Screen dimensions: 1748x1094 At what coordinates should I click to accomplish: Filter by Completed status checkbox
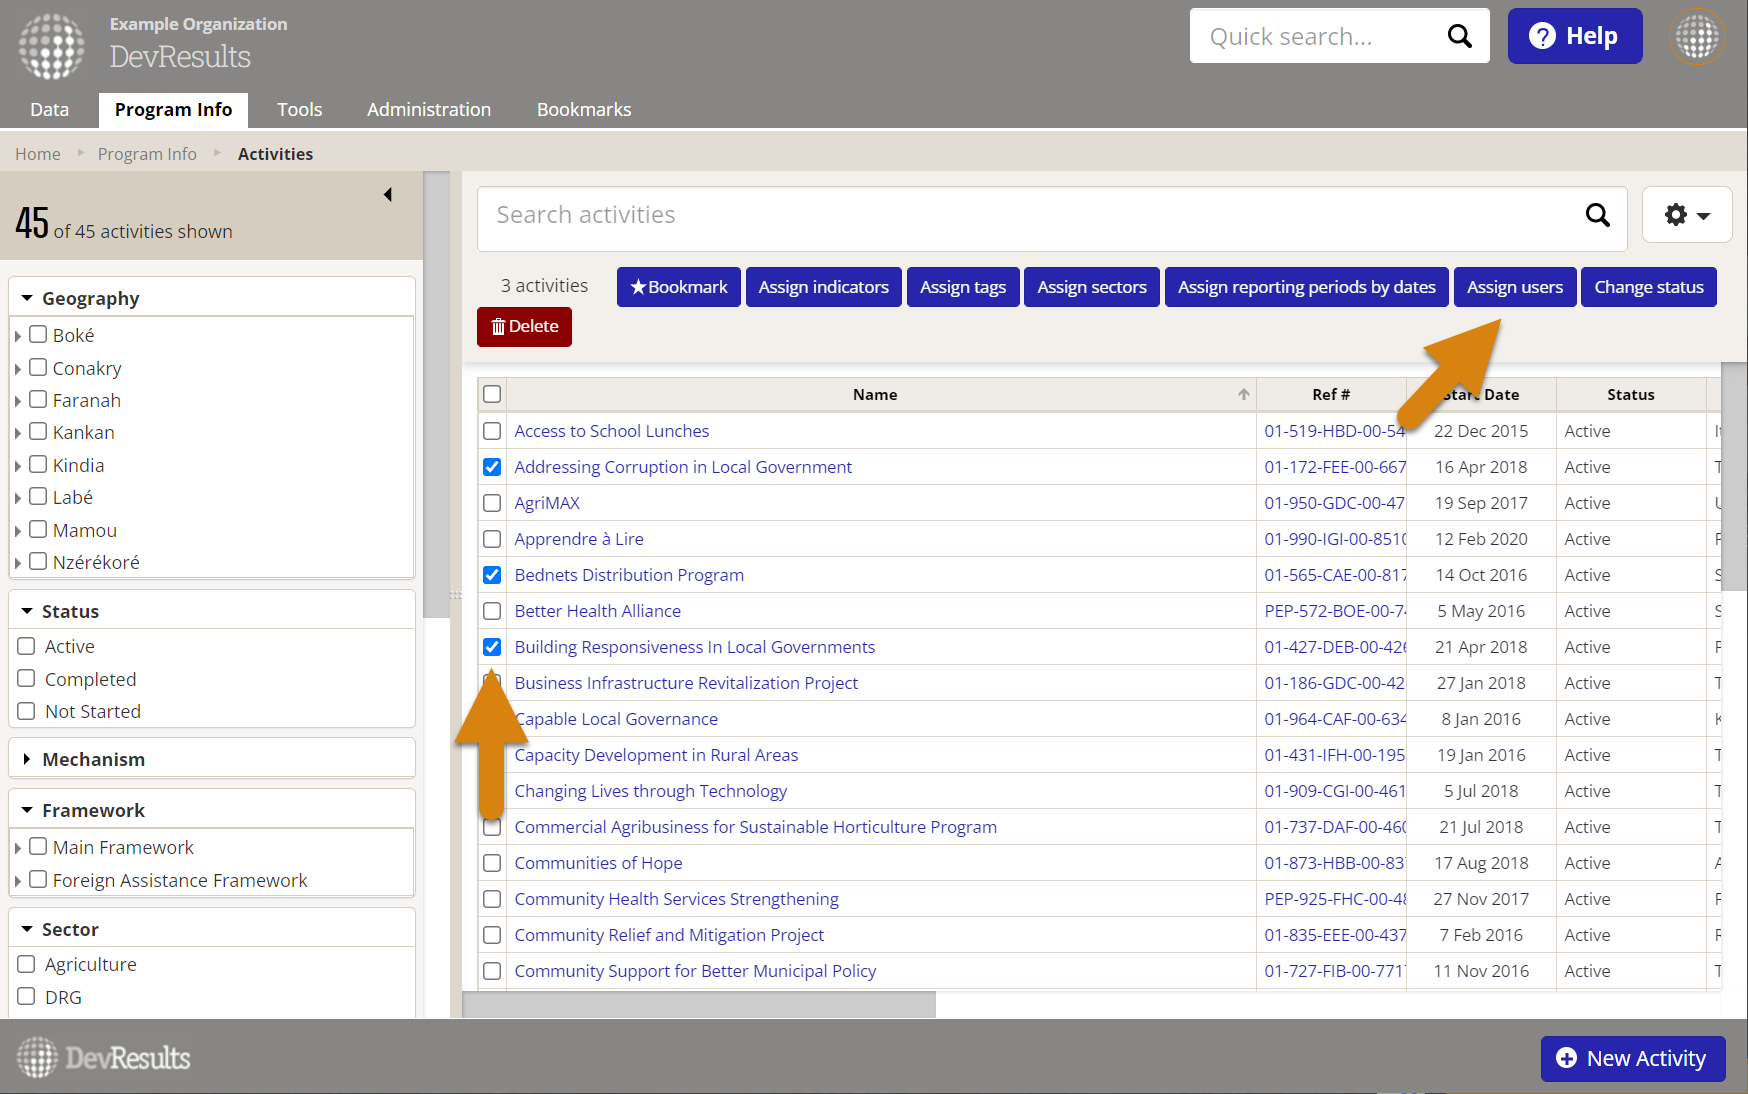click(x=26, y=679)
